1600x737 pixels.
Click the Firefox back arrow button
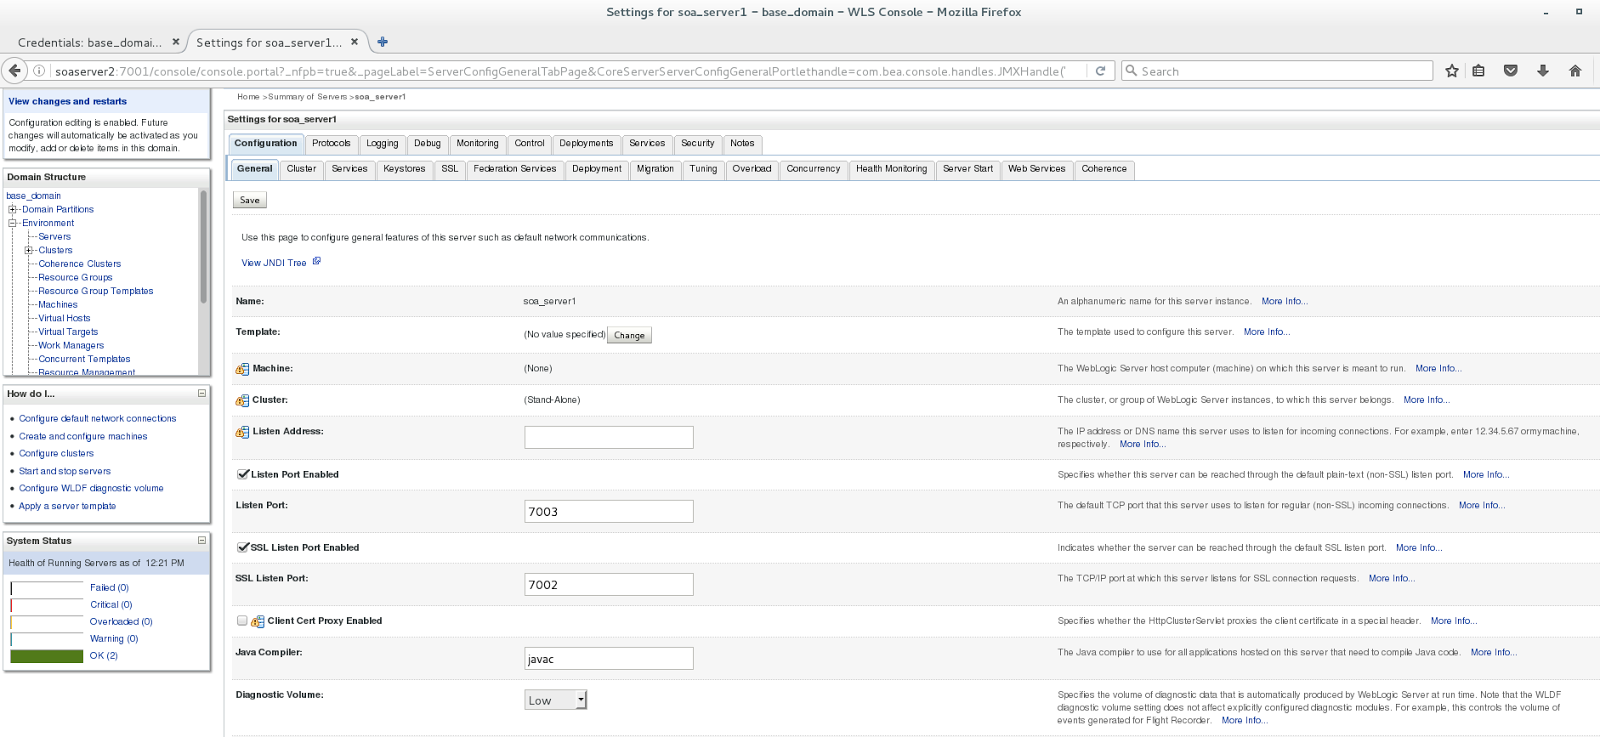[15, 71]
